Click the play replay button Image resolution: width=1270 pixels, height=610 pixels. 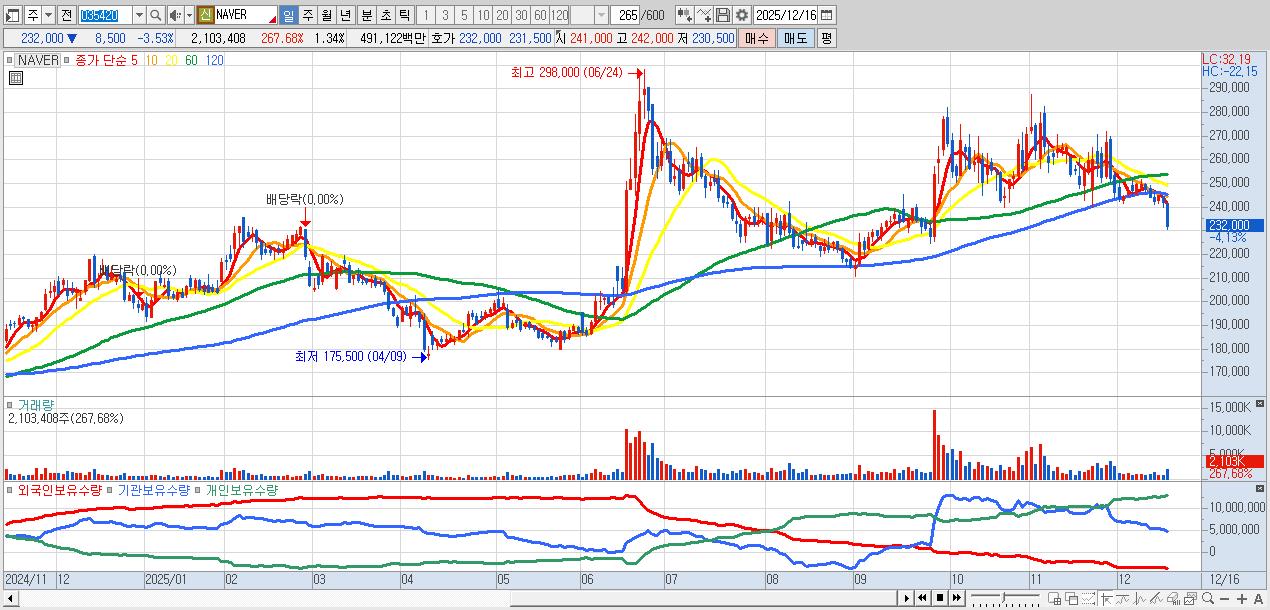[907, 598]
